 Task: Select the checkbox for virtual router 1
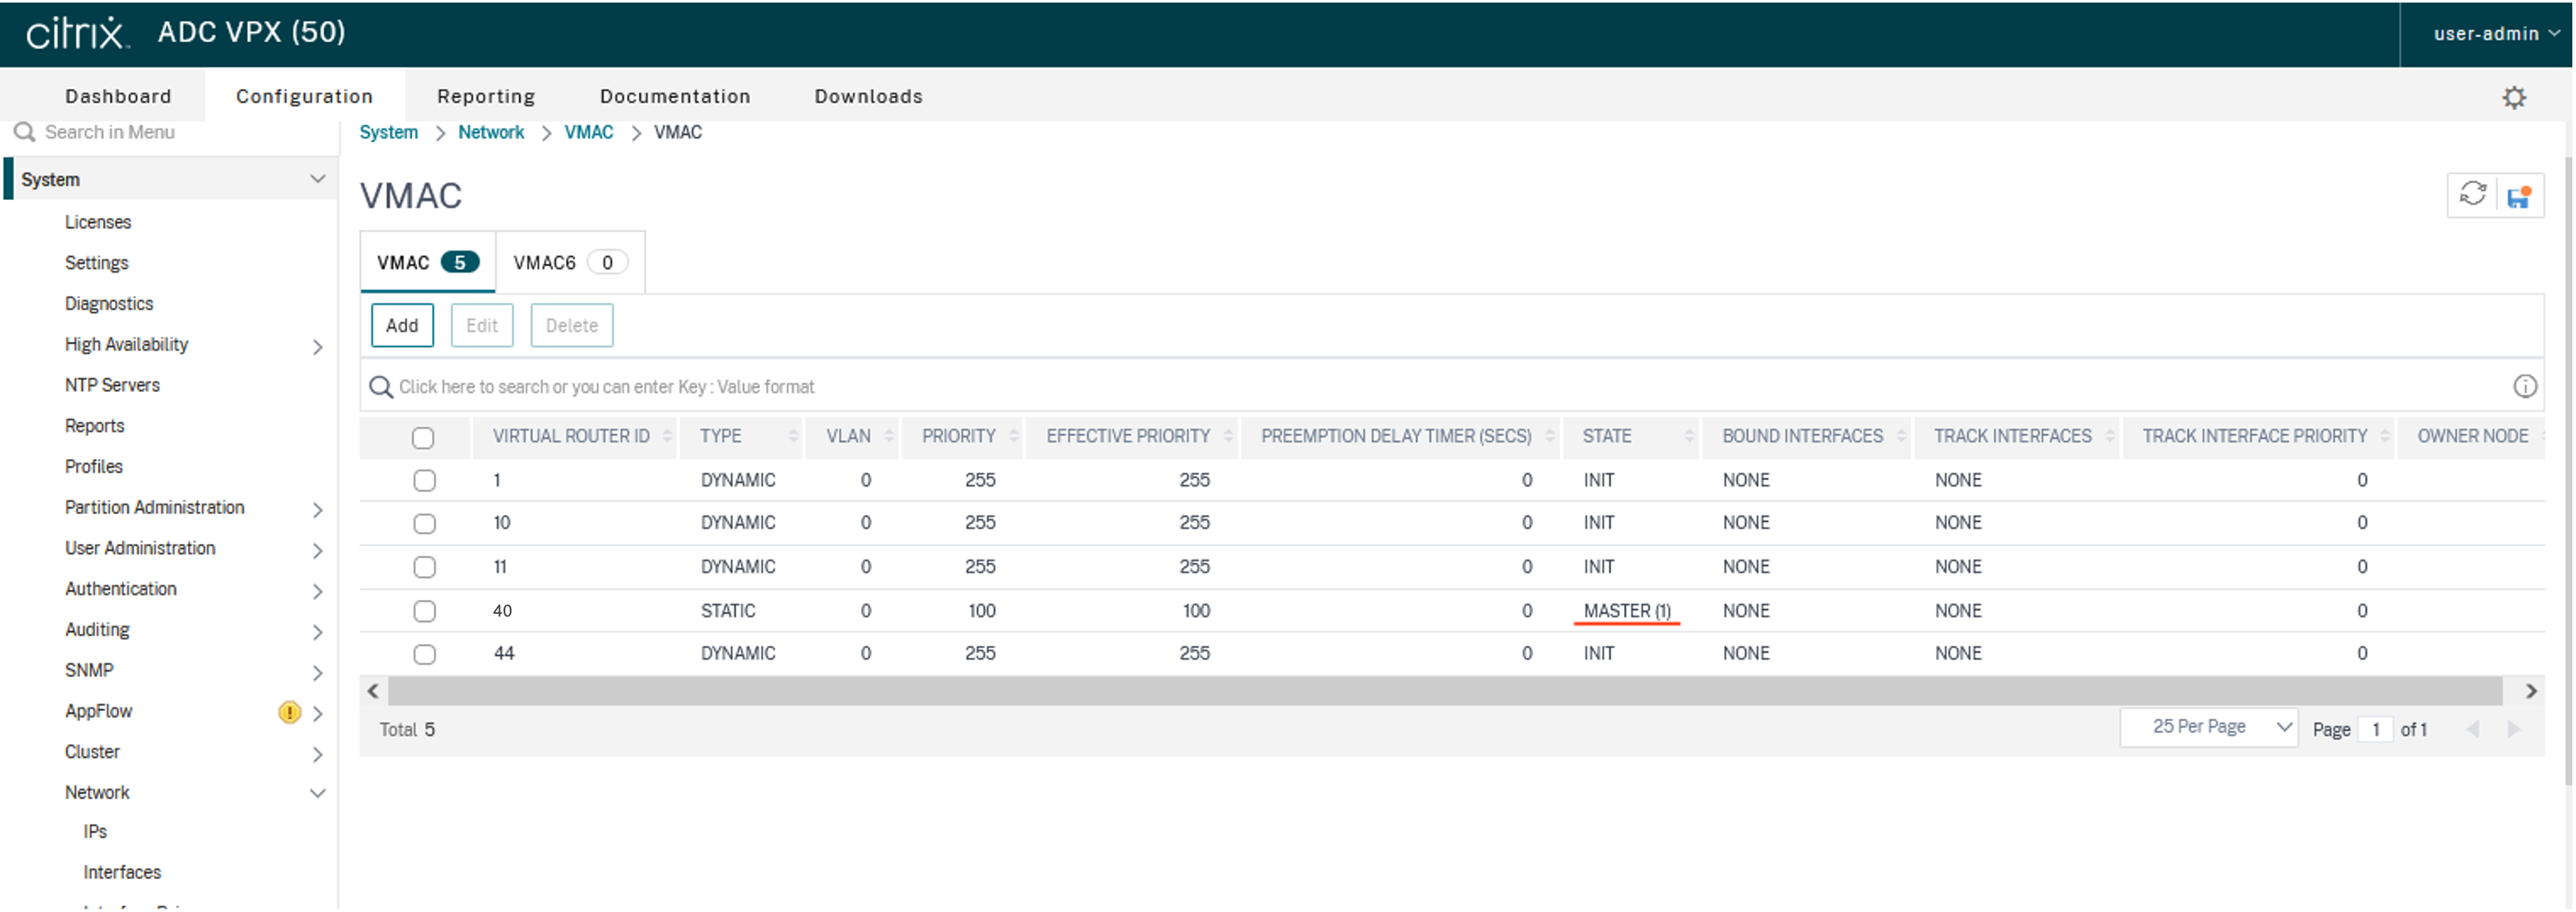click(x=424, y=480)
